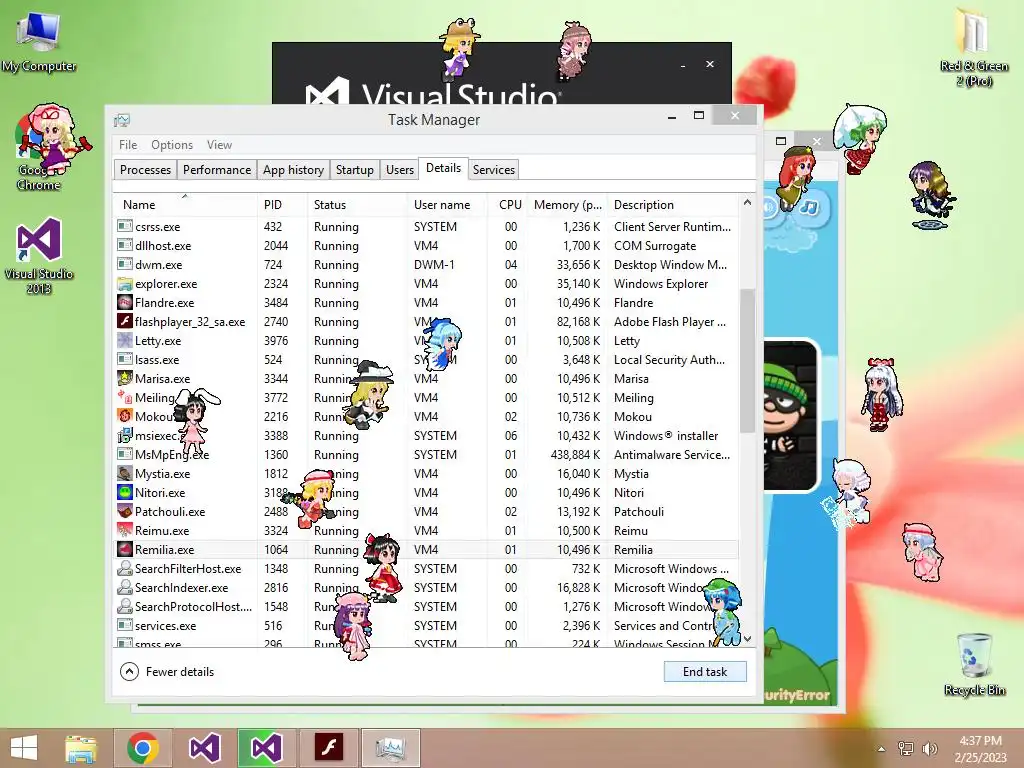Screen dimensions: 1024x768
Task: Open volume control in system tray
Action: [929, 748]
